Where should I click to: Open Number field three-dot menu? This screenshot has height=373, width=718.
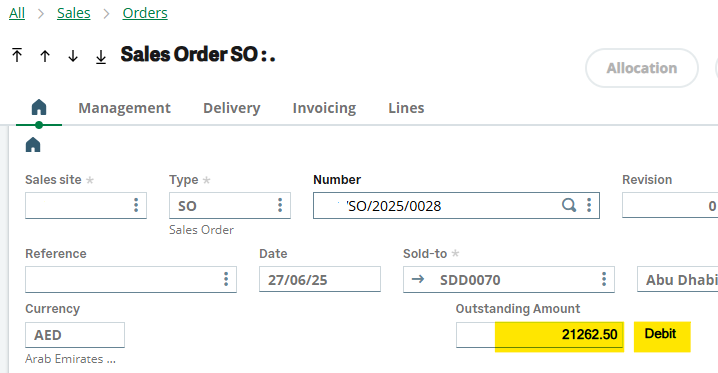pos(589,205)
